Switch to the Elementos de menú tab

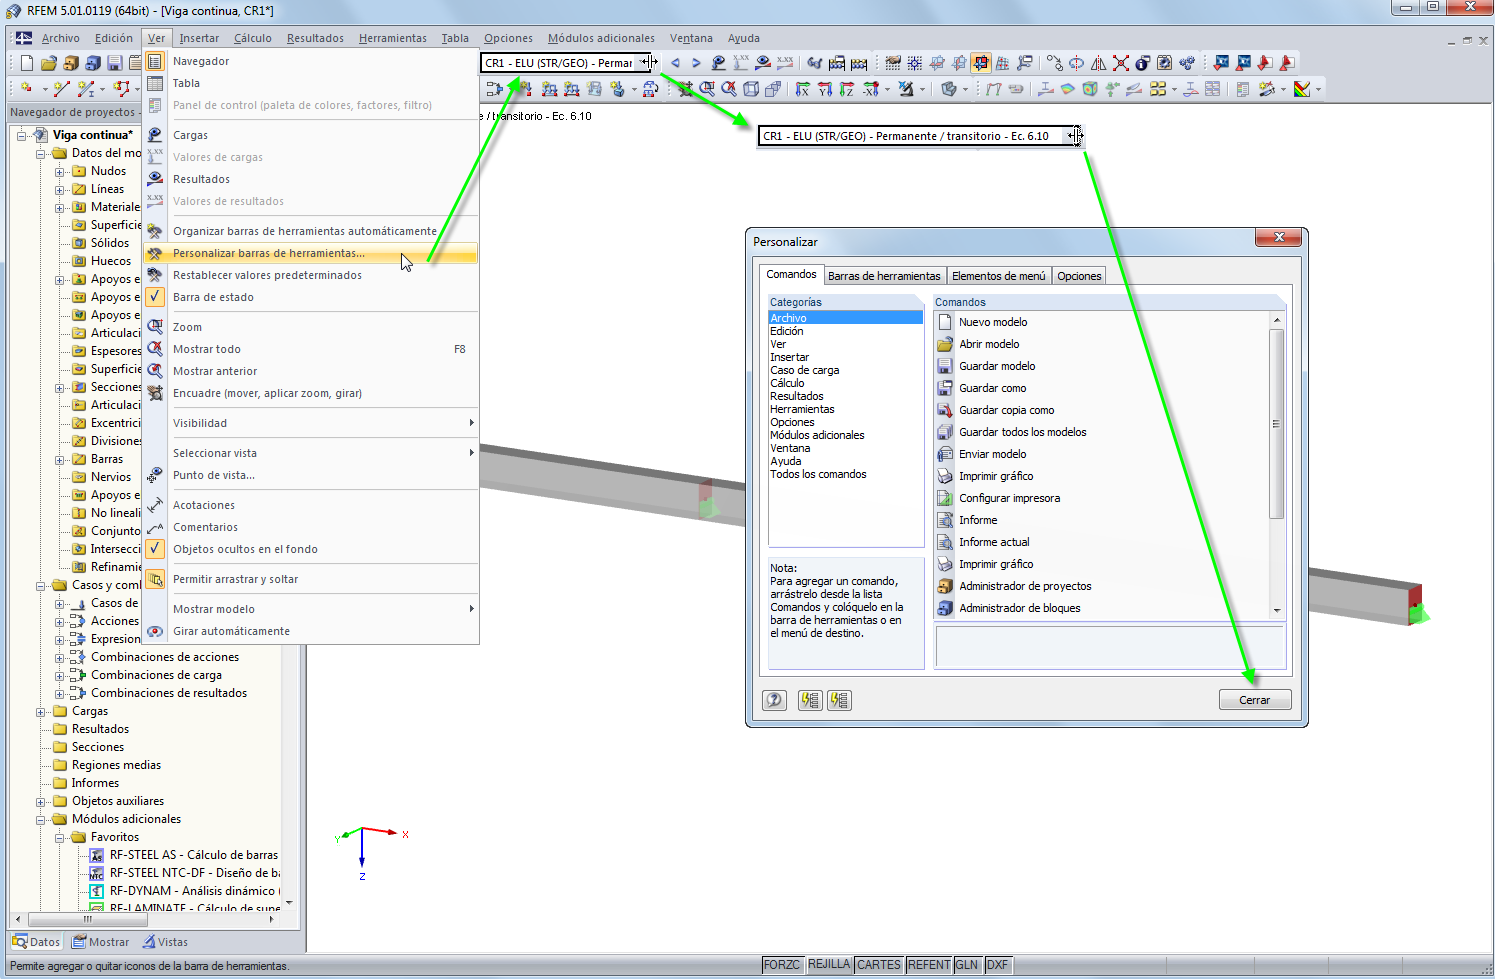click(999, 276)
